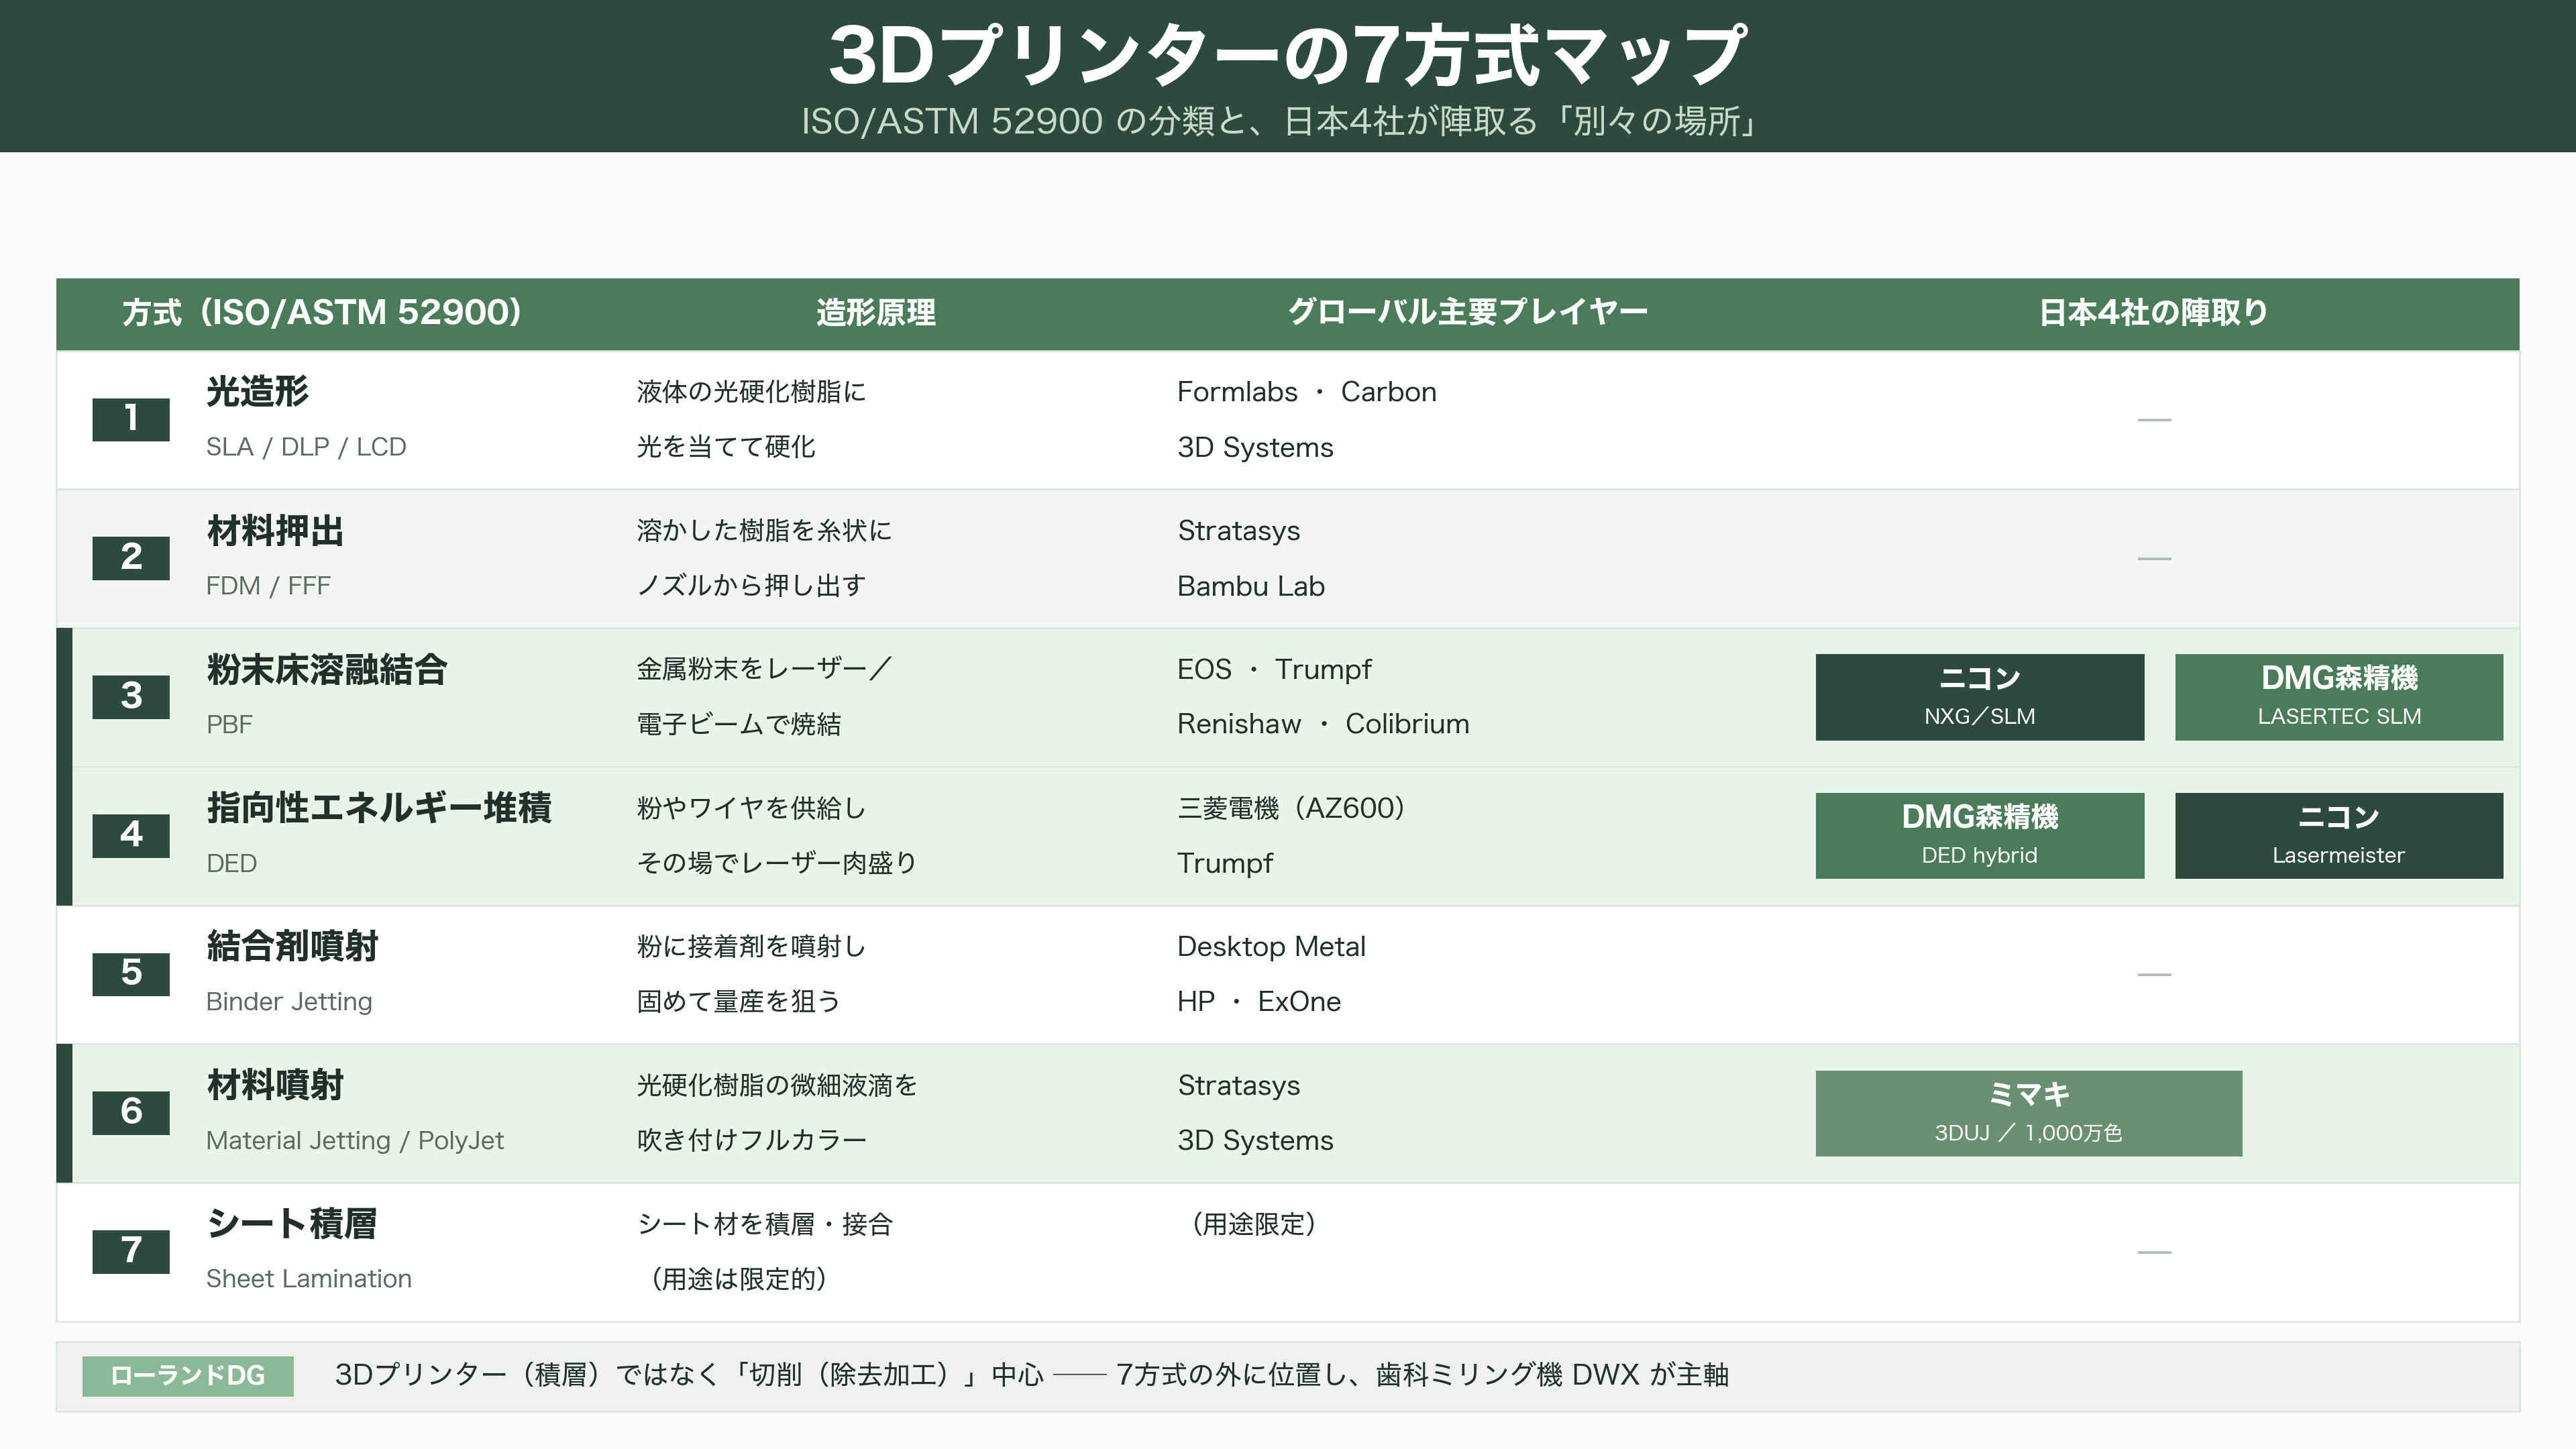The height and width of the screenshot is (1449, 2576).
Task: Click the number 5 badge
Action: 131,974
